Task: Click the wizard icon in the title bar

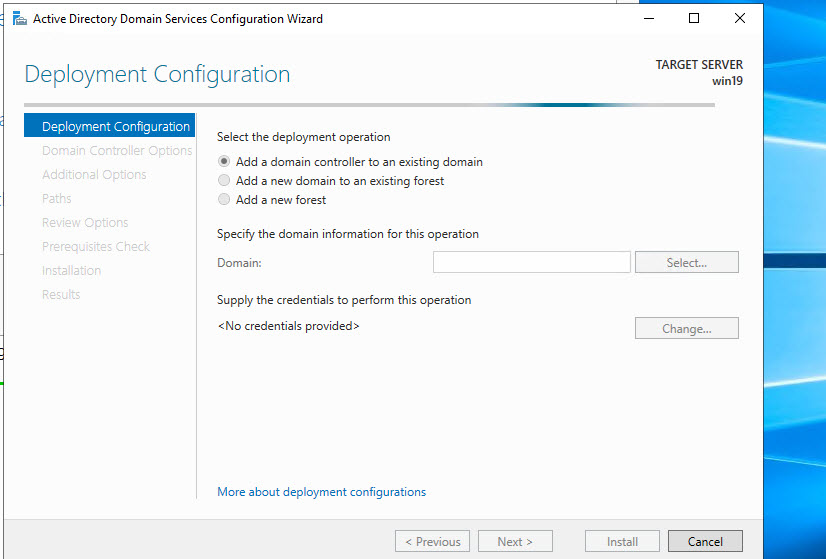Action: (x=17, y=18)
